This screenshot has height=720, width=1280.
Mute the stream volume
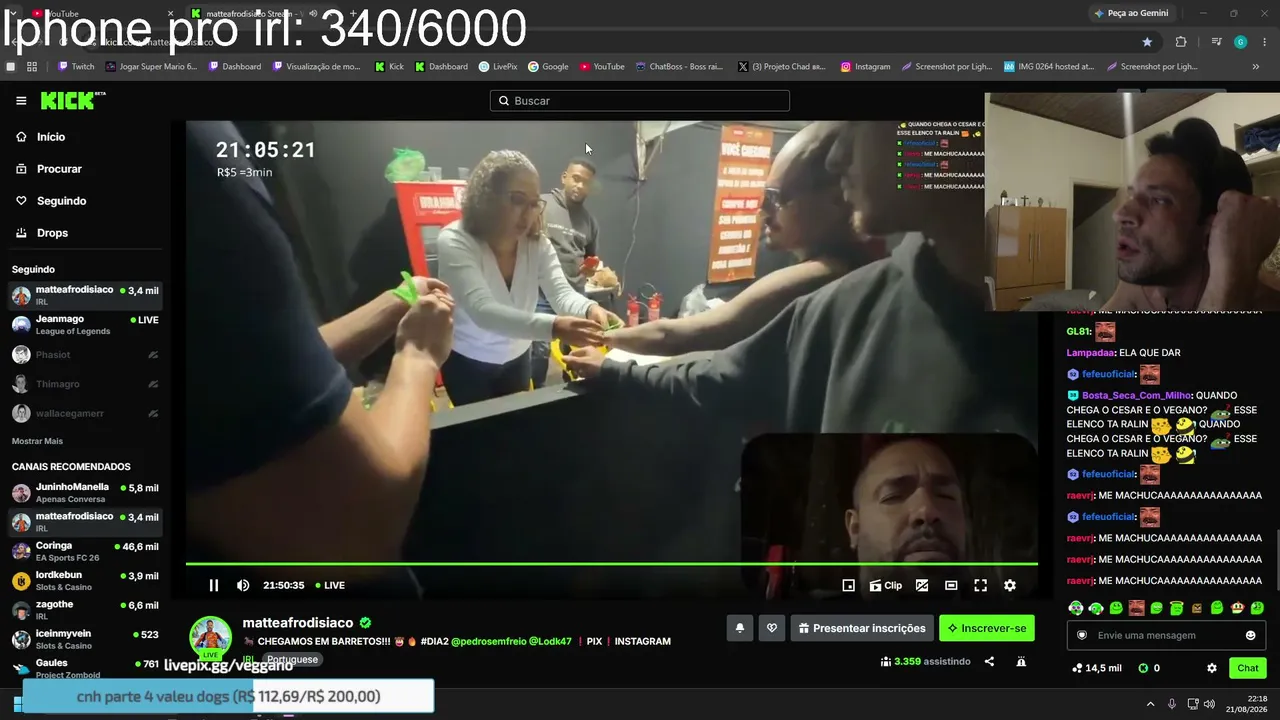click(x=243, y=585)
